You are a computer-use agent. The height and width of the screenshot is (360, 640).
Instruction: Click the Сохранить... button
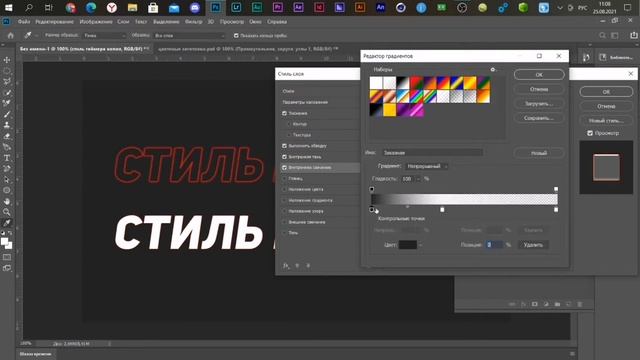pos(539,118)
